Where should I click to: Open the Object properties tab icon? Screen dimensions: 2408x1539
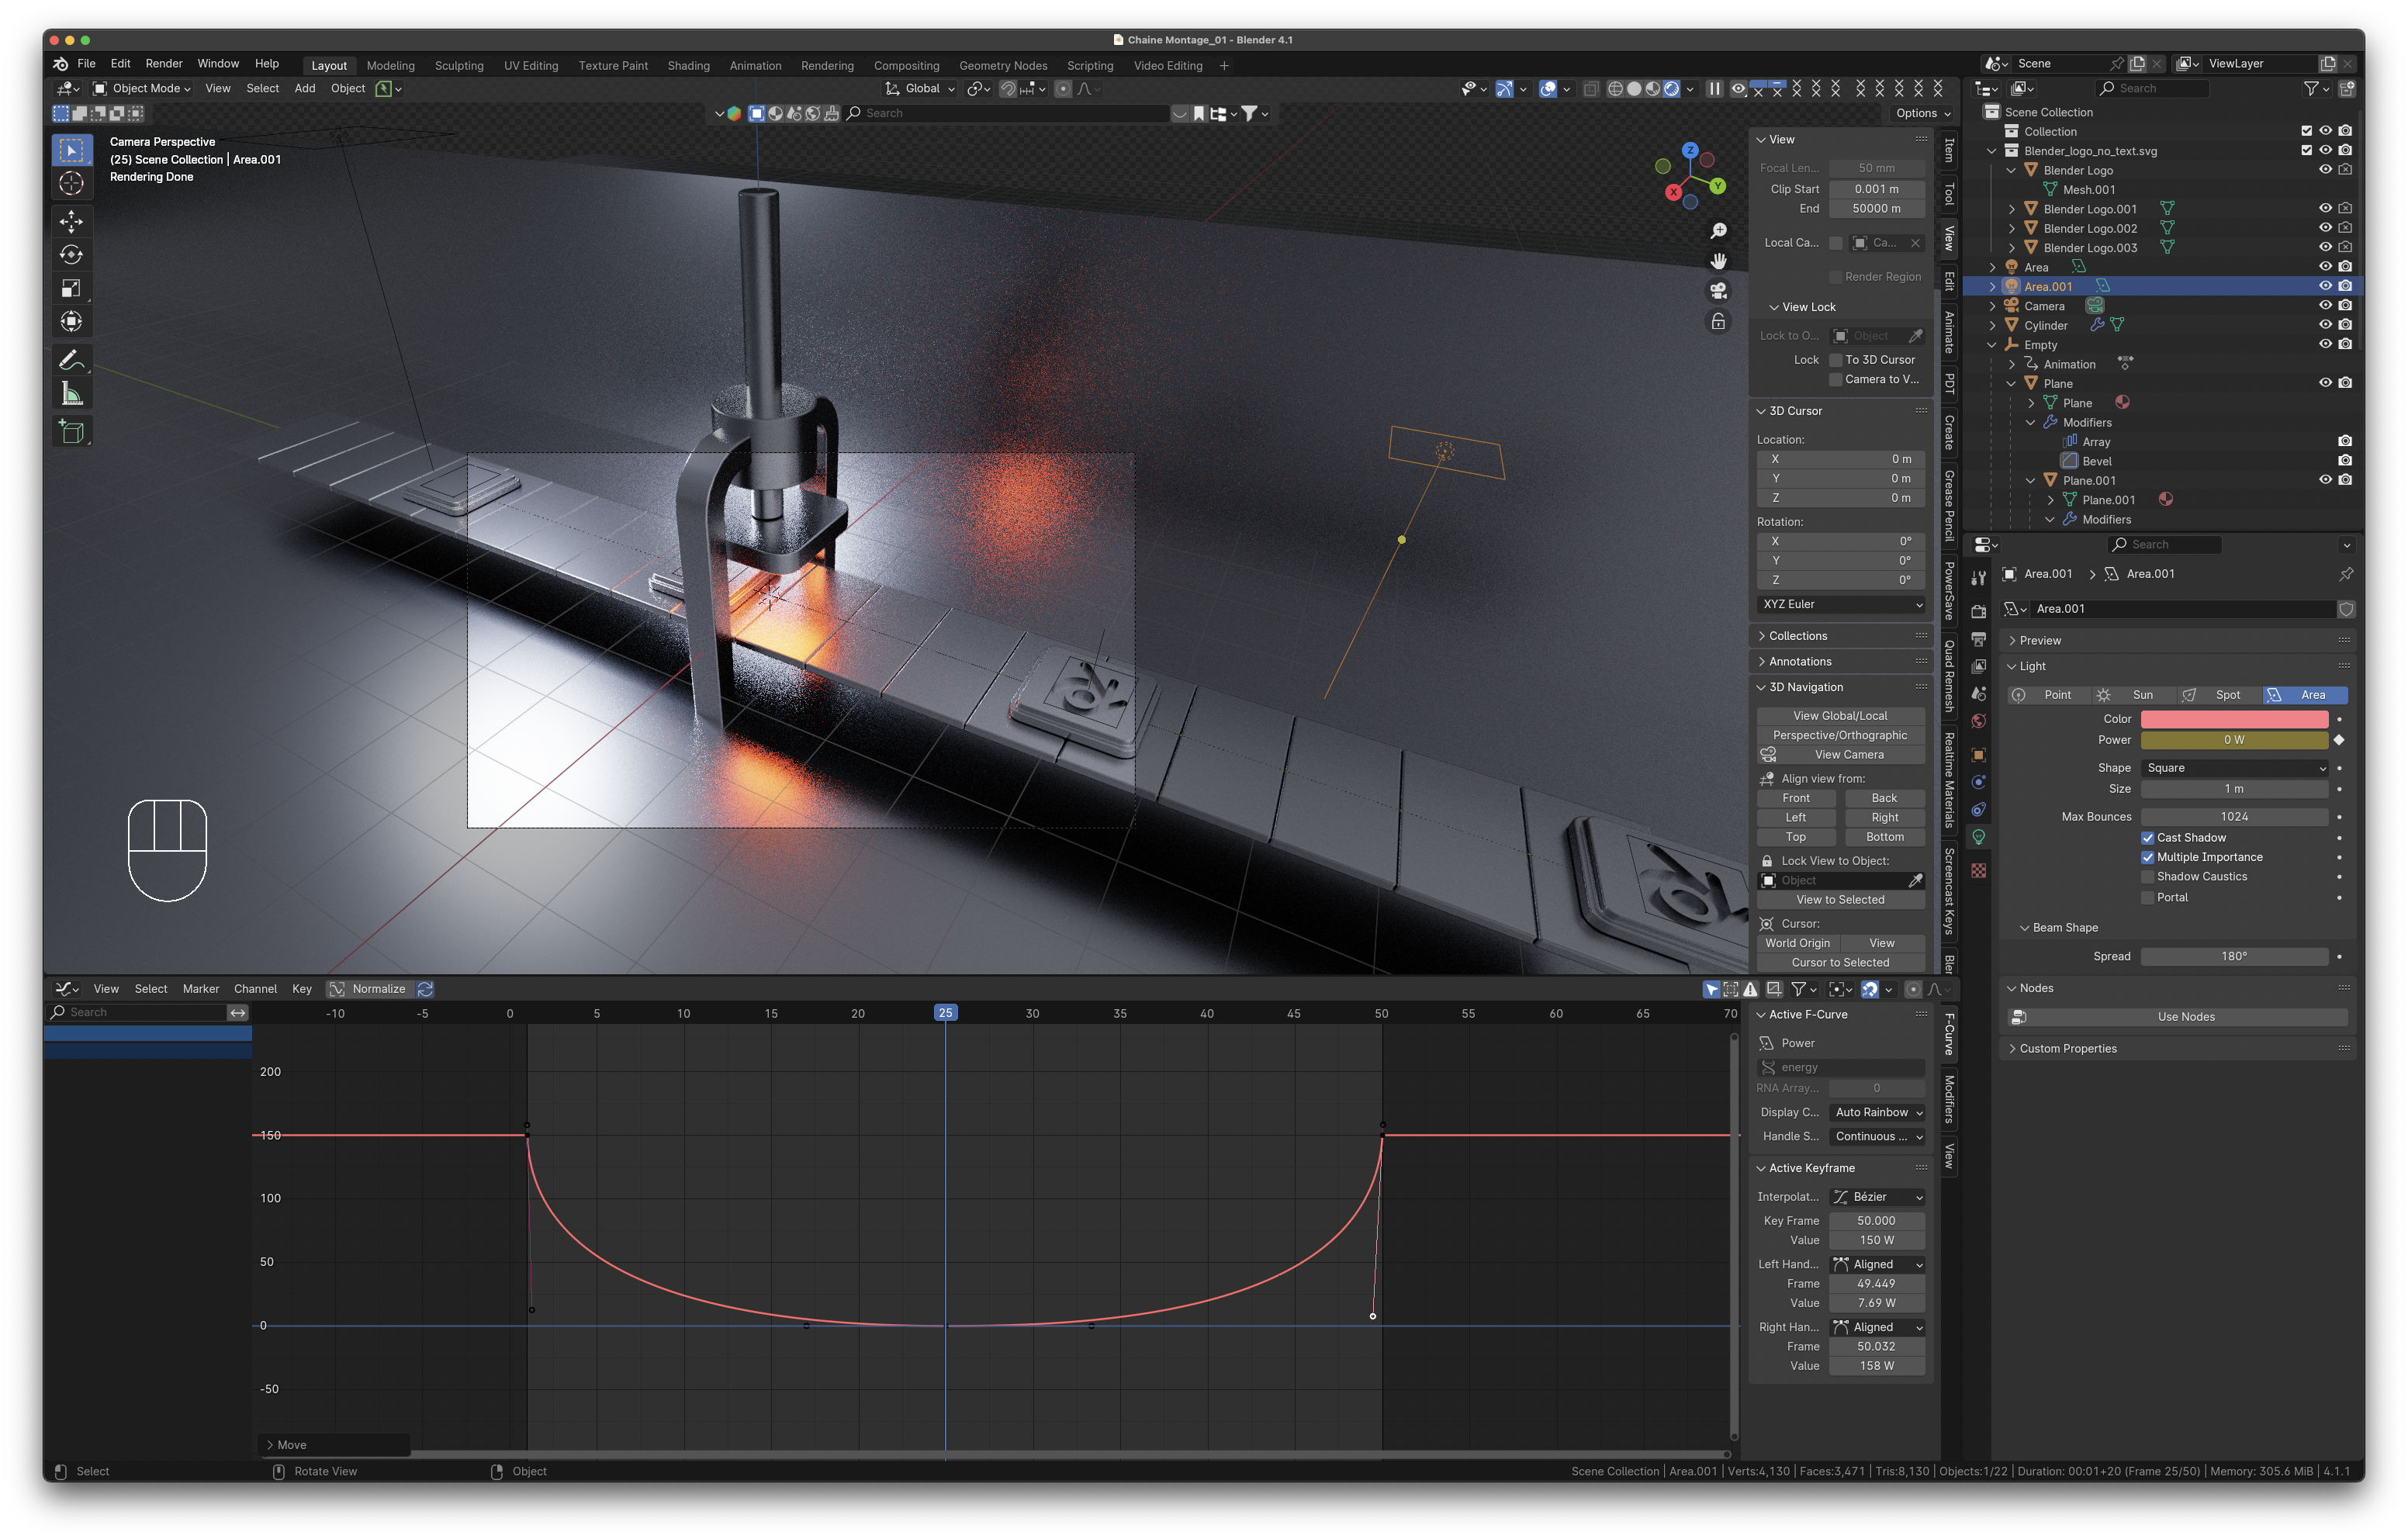pyautogui.click(x=1978, y=755)
